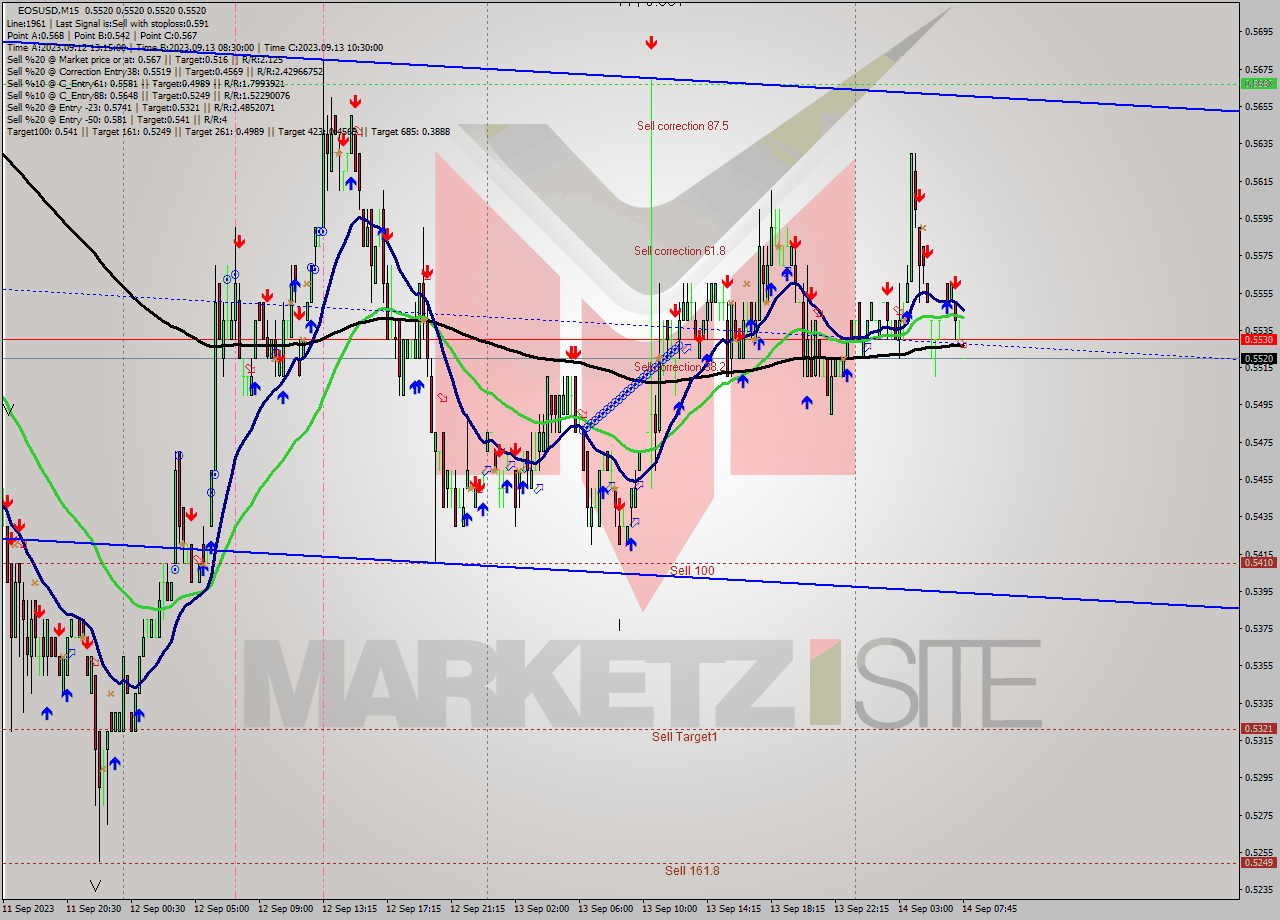Image resolution: width=1280 pixels, height=920 pixels.
Task: Click the red 0.5321 price tag
Action: 1258,729
